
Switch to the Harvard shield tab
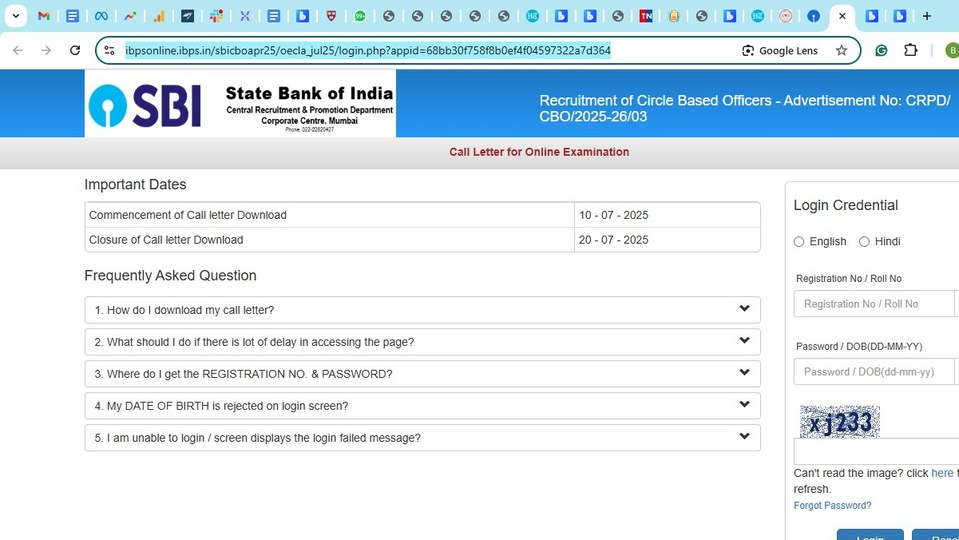click(331, 17)
